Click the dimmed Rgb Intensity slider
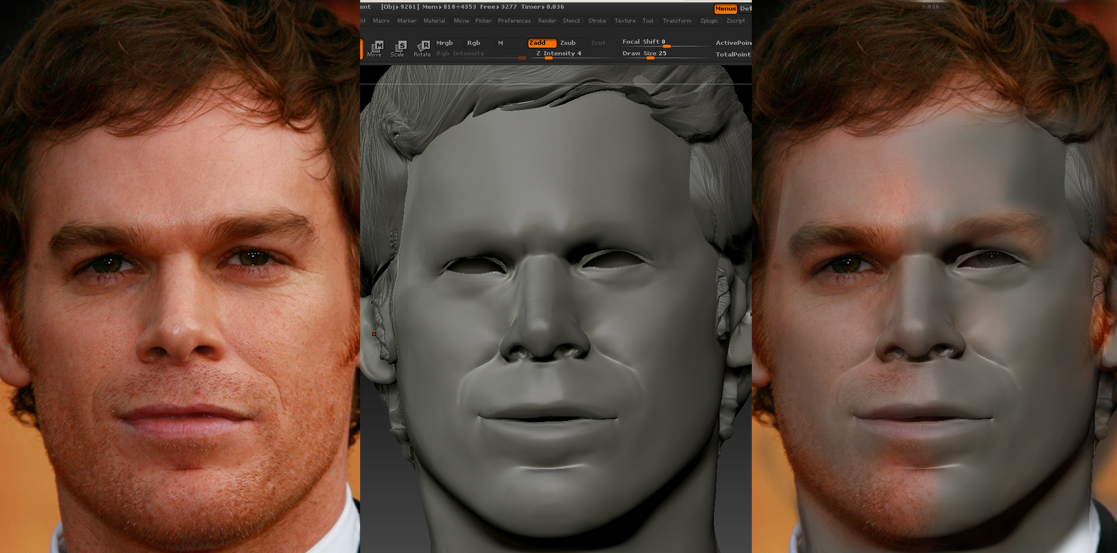This screenshot has width=1117, height=553. pos(481,54)
